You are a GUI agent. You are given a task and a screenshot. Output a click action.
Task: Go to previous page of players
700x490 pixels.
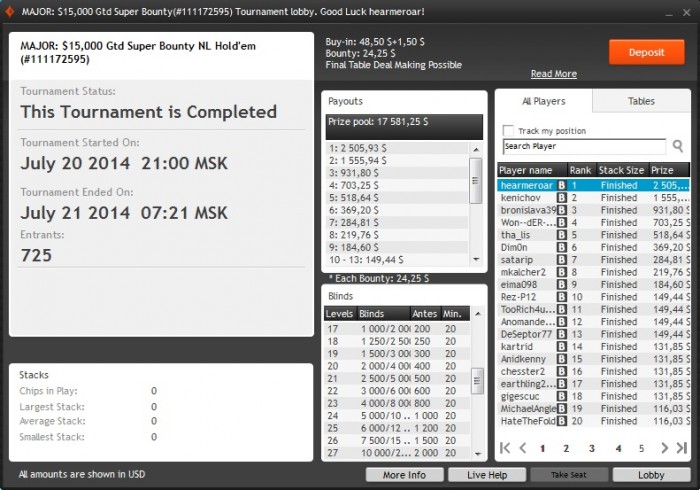tap(523, 448)
